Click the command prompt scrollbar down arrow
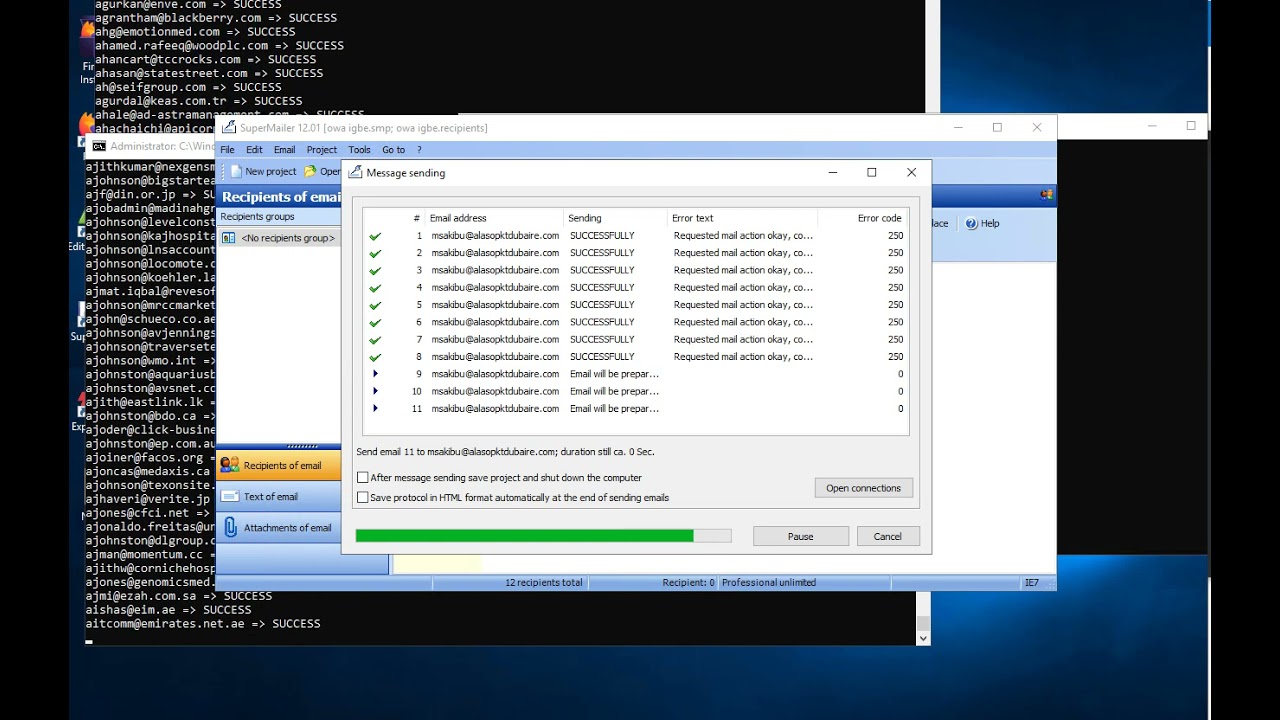The height and width of the screenshot is (720, 1280). point(923,638)
